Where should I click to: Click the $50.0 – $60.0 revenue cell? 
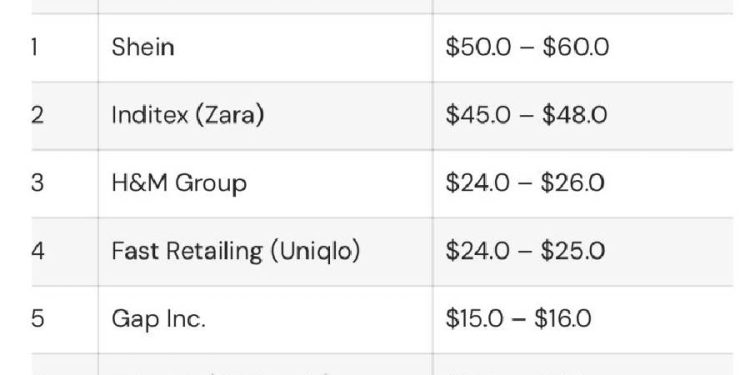583,48
